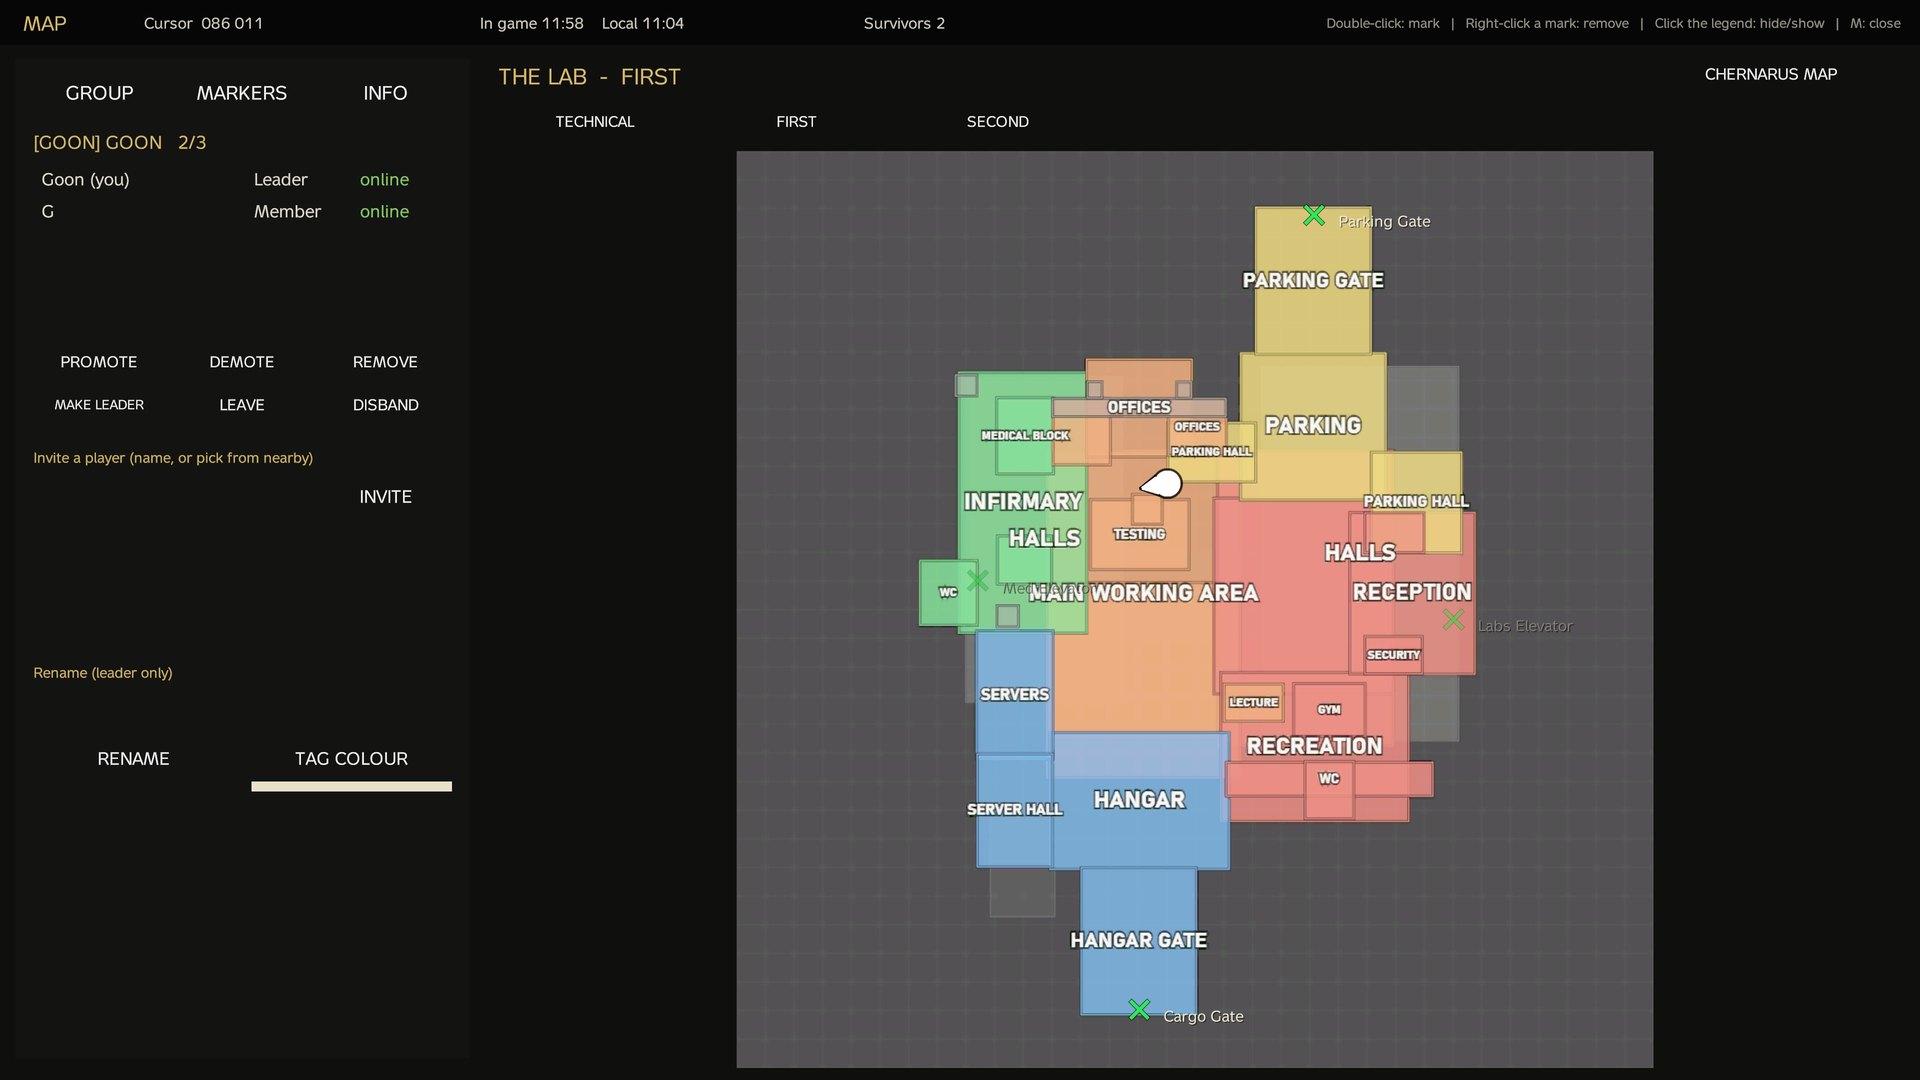Click the white player position marker
The image size is (1920, 1080).
[x=1162, y=484]
